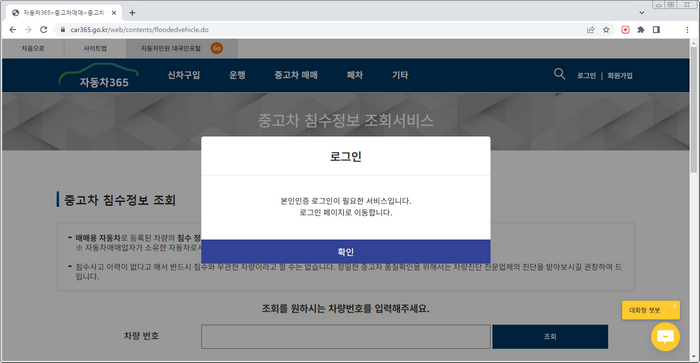Open Chrome three-dot menu

coord(687,29)
